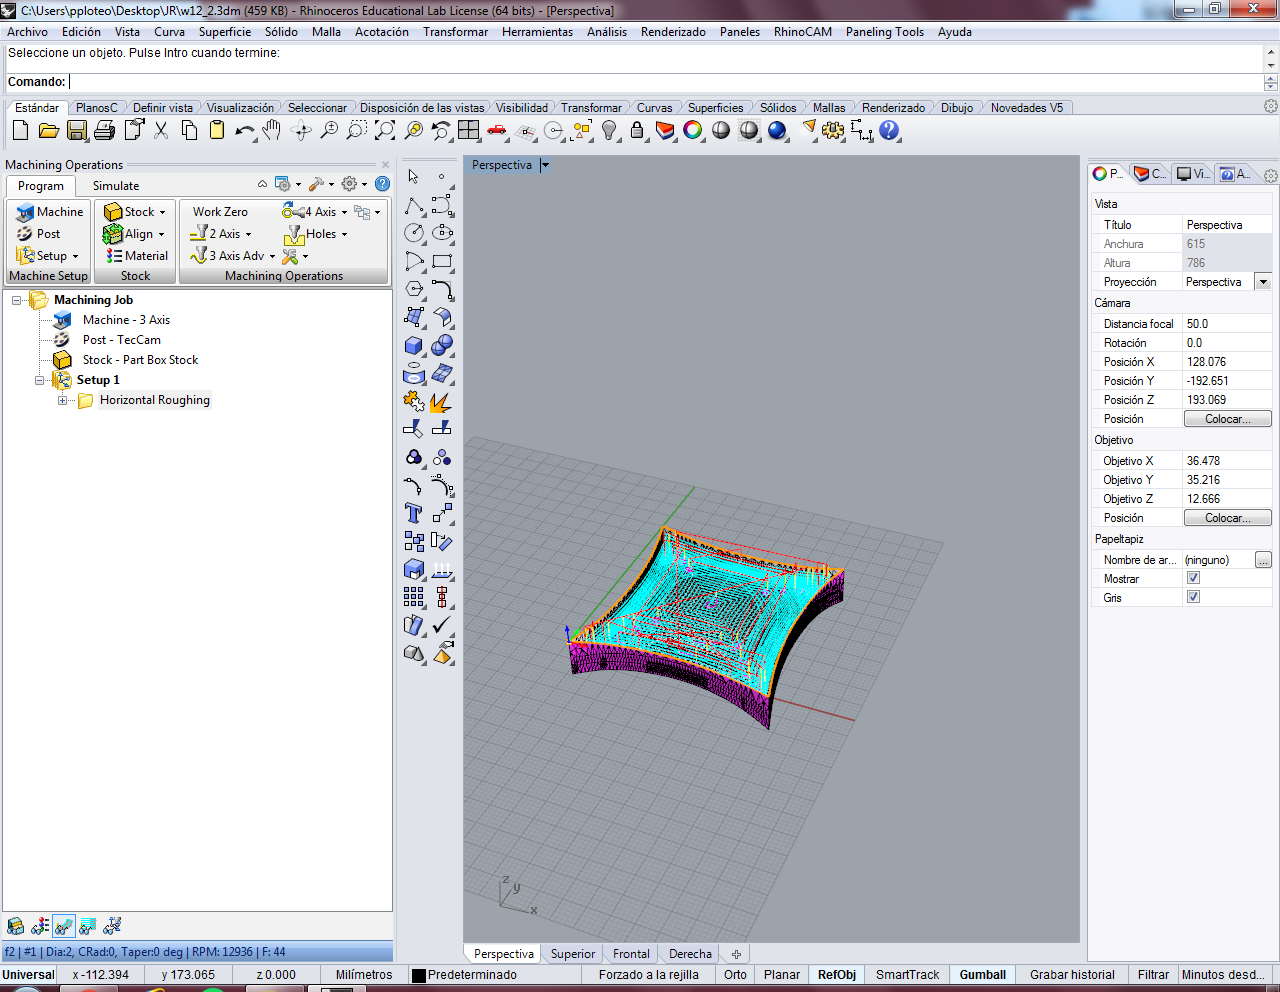Click the Material button in Stock group
The width and height of the screenshot is (1280, 992).
[x=137, y=256]
